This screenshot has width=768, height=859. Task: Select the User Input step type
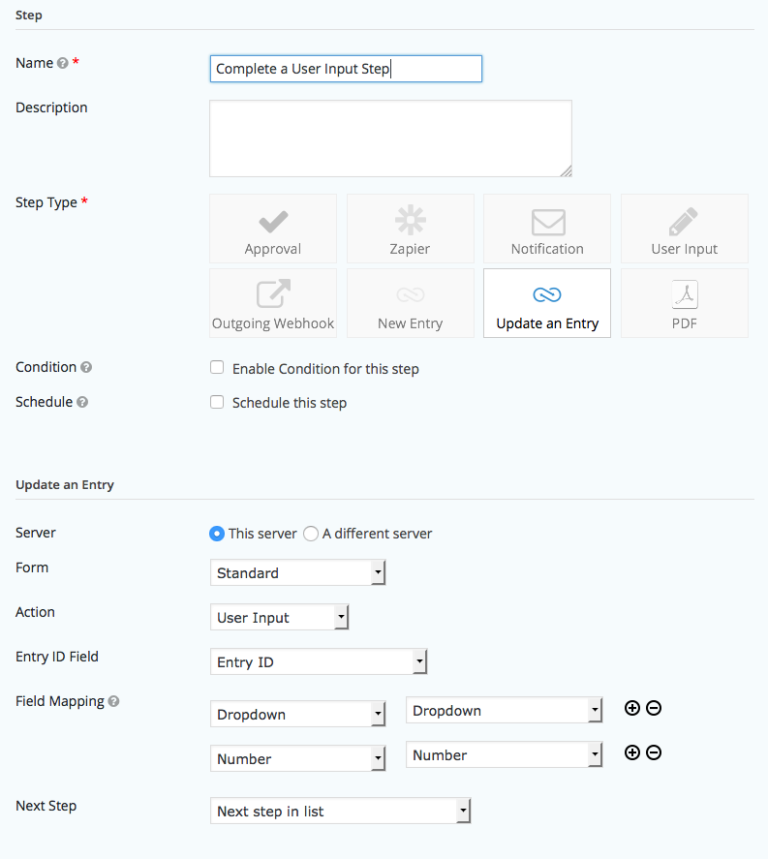tap(684, 228)
